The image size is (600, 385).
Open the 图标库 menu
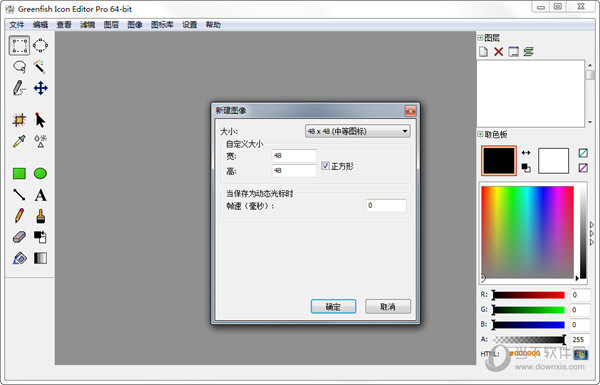pyautogui.click(x=162, y=25)
